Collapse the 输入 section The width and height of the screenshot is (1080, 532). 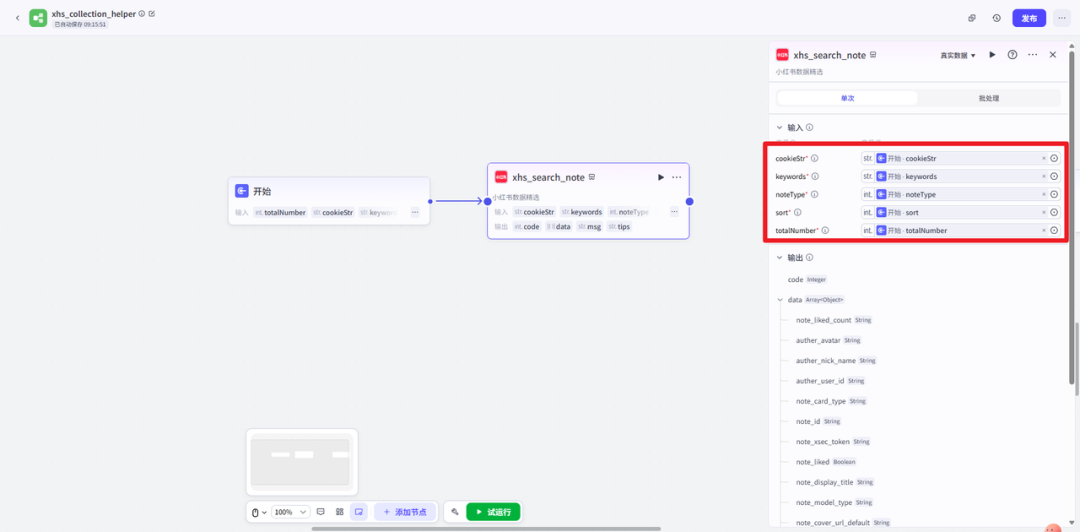click(x=780, y=128)
